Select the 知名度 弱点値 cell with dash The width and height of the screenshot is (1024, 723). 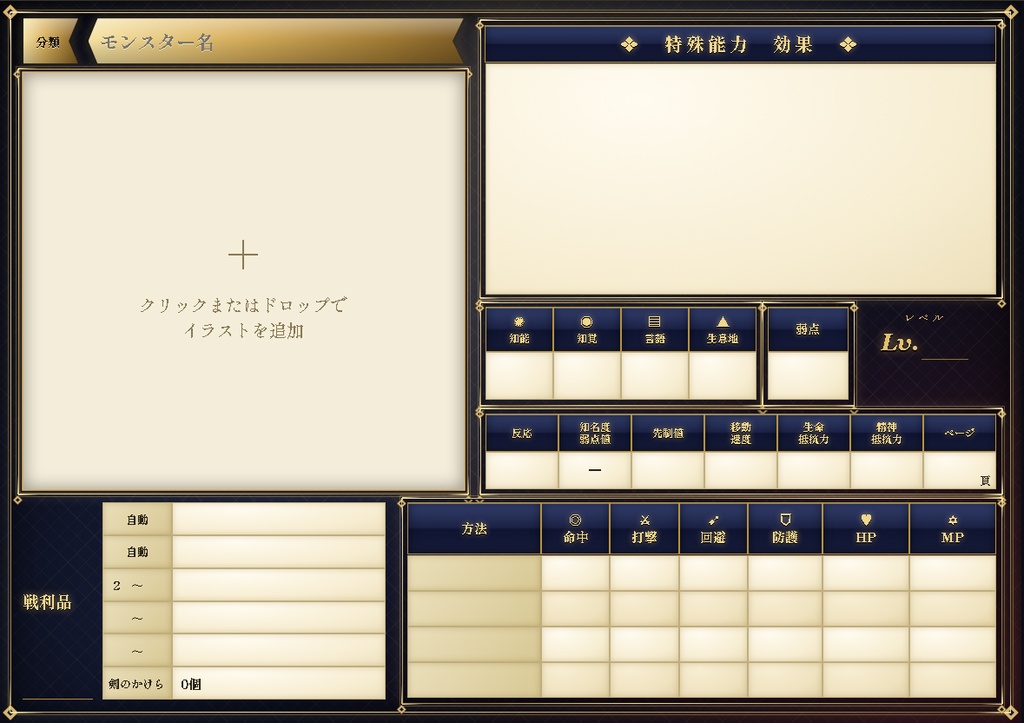pyautogui.click(x=594, y=470)
